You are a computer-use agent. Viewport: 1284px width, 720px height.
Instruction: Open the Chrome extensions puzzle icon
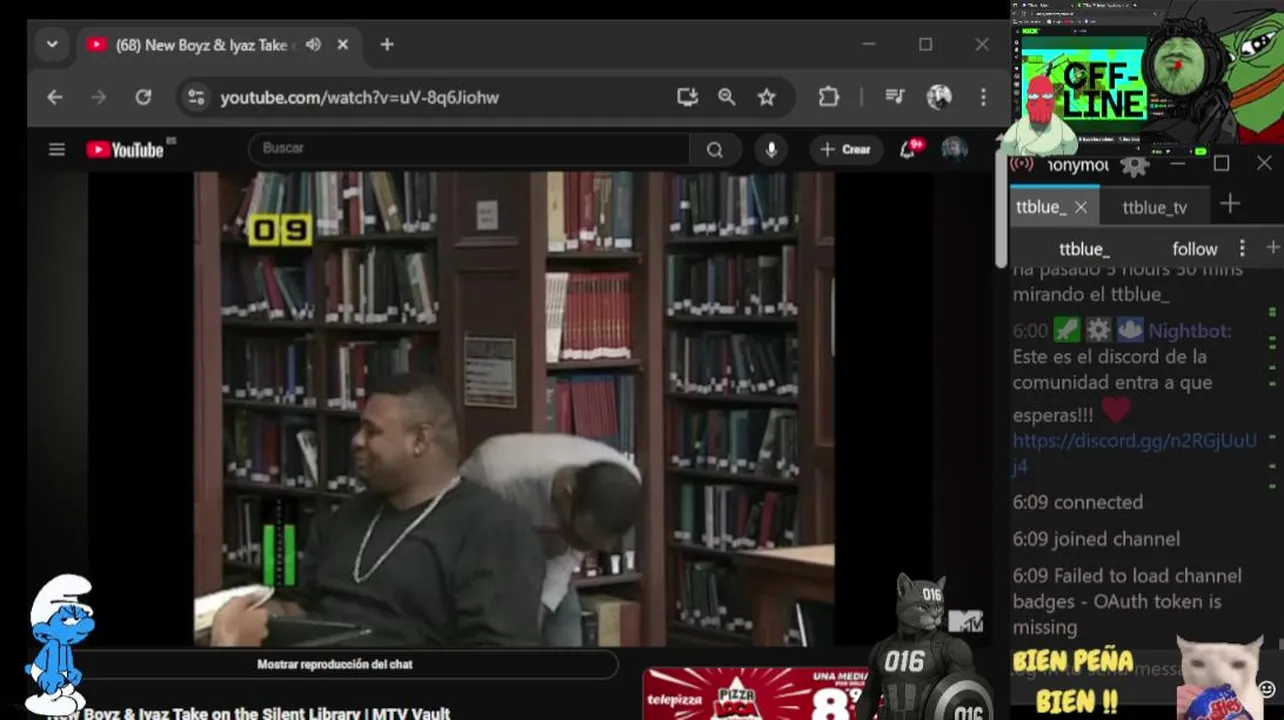(829, 97)
